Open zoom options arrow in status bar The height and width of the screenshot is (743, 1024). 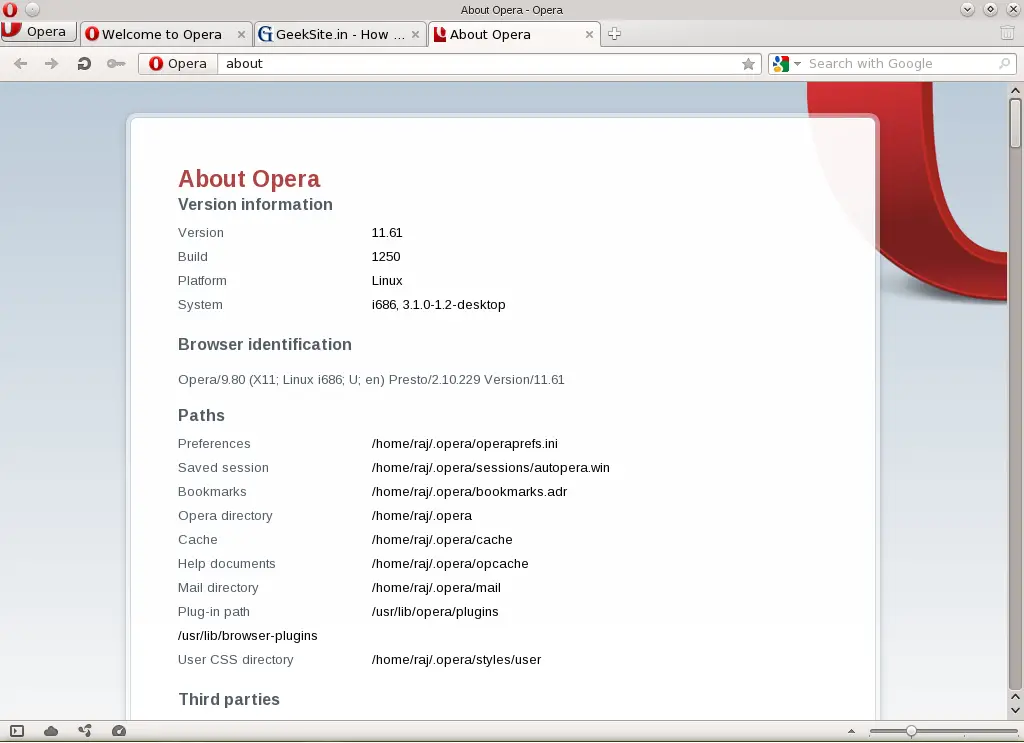pyautogui.click(x=851, y=731)
